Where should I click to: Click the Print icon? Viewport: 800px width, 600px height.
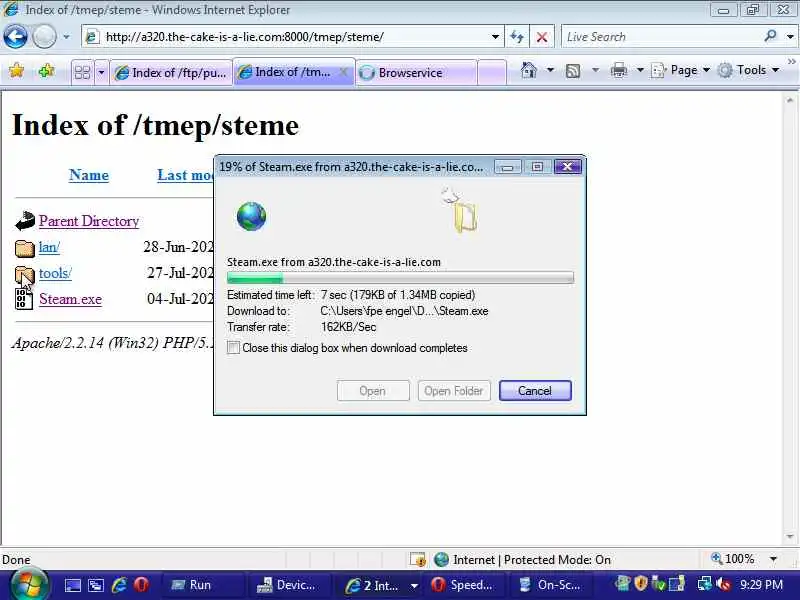point(618,70)
